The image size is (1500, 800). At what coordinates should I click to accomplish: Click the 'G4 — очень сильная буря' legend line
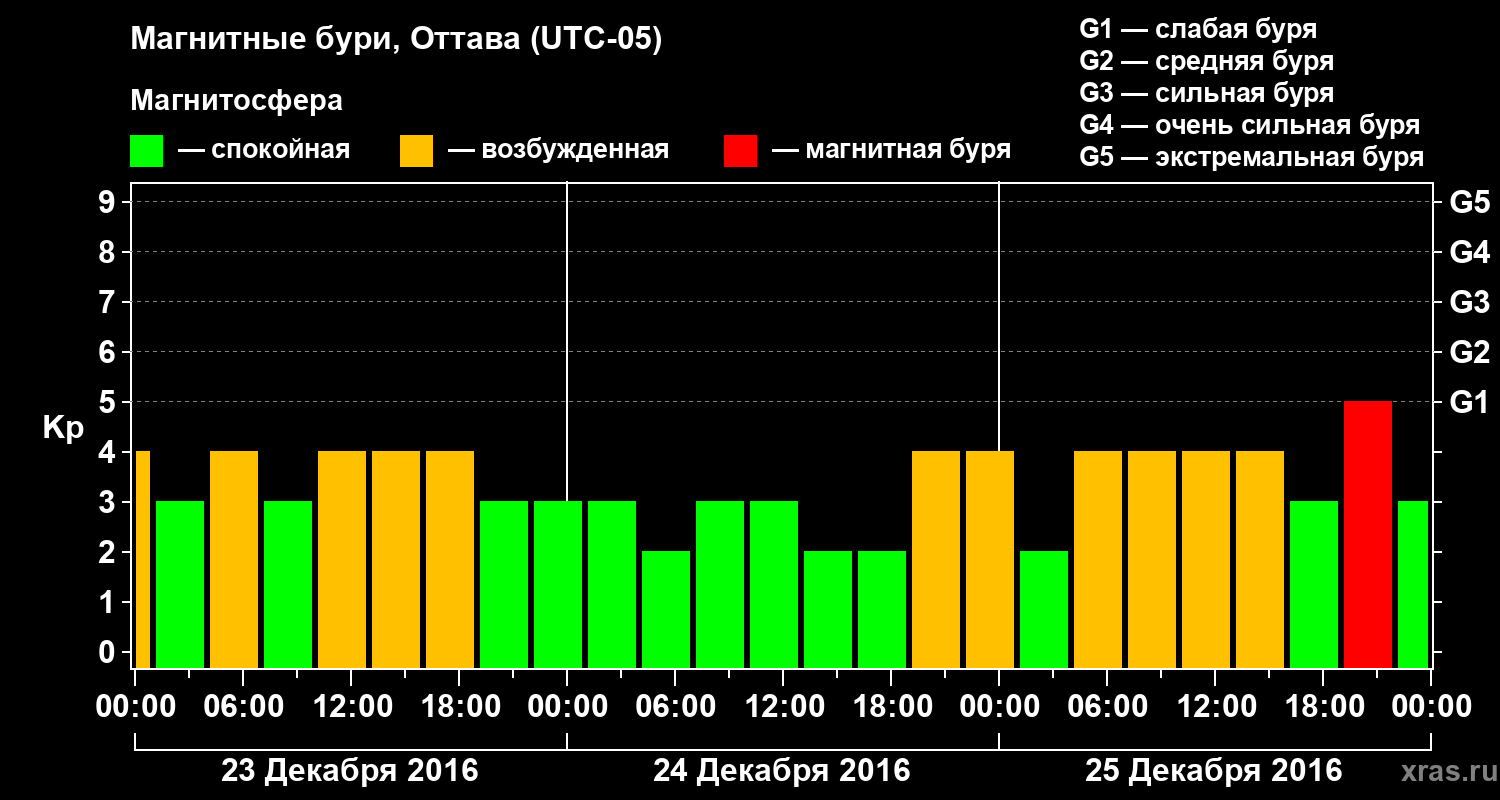[x=1250, y=125]
